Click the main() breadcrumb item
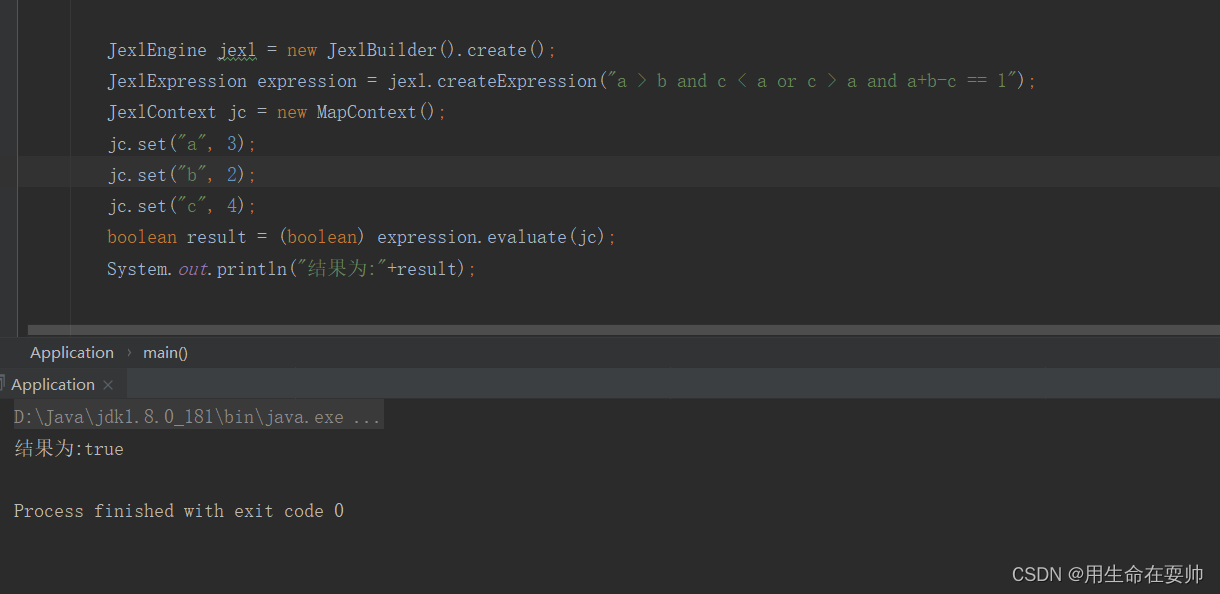 pyautogui.click(x=165, y=353)
